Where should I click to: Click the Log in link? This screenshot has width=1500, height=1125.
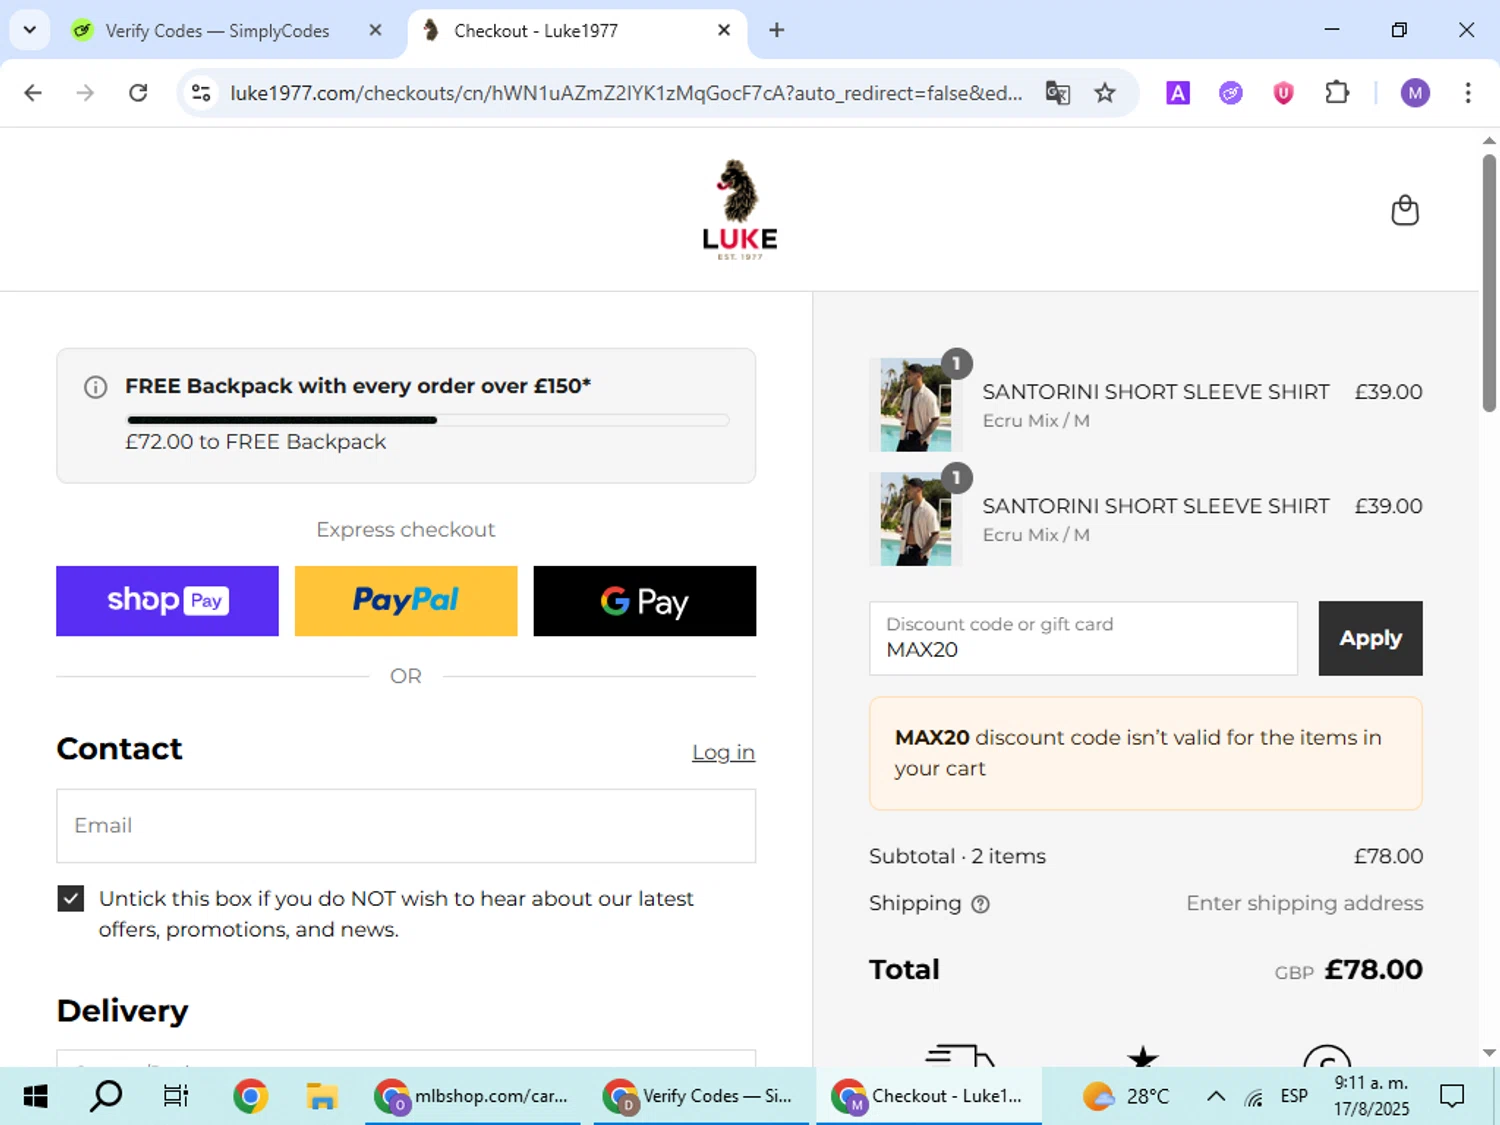(723, 752)
